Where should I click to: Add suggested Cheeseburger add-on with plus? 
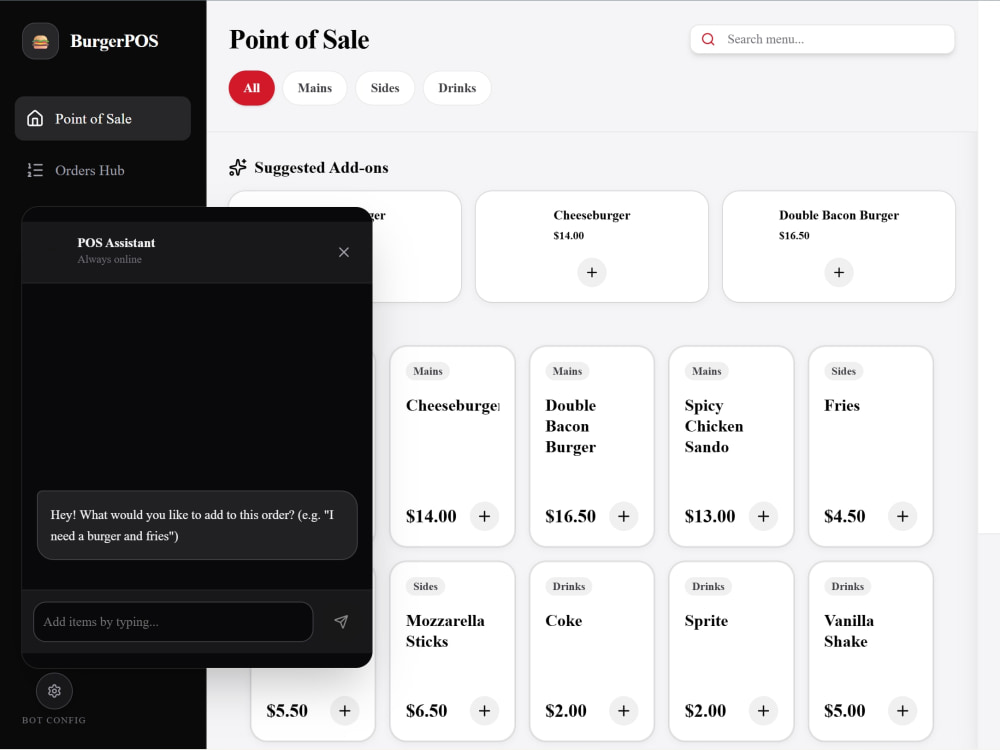pyautogui.click(x=592, y=272)
